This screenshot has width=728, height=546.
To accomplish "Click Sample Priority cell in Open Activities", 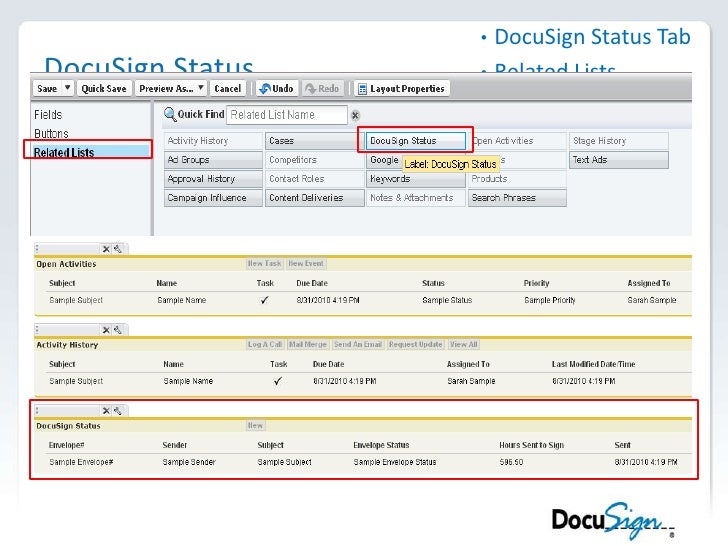I will [x=550, y=300].
